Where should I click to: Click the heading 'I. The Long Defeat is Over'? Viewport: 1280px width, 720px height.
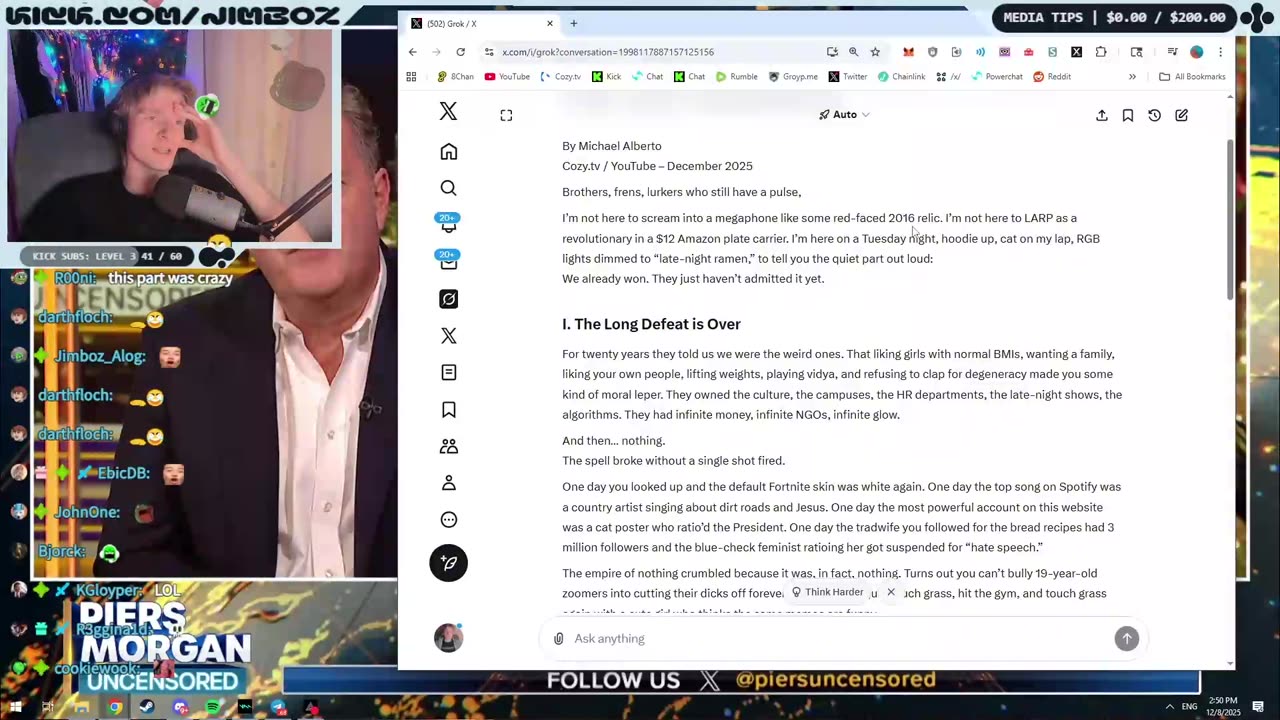(x=651, y=324)
